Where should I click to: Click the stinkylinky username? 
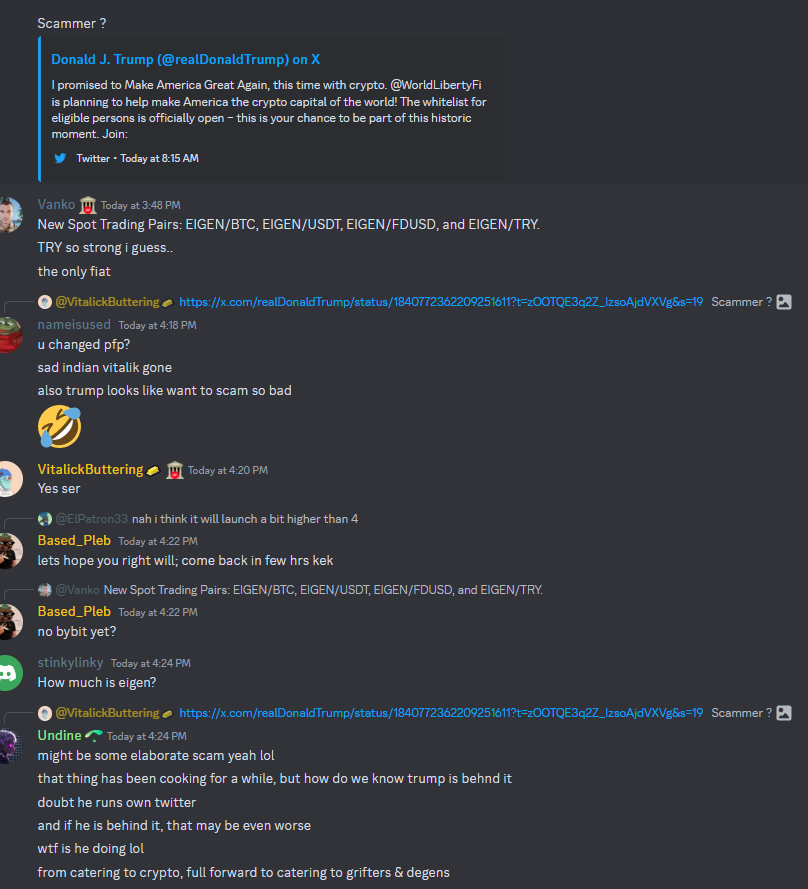pyautogui.click(x=70, y=663)
